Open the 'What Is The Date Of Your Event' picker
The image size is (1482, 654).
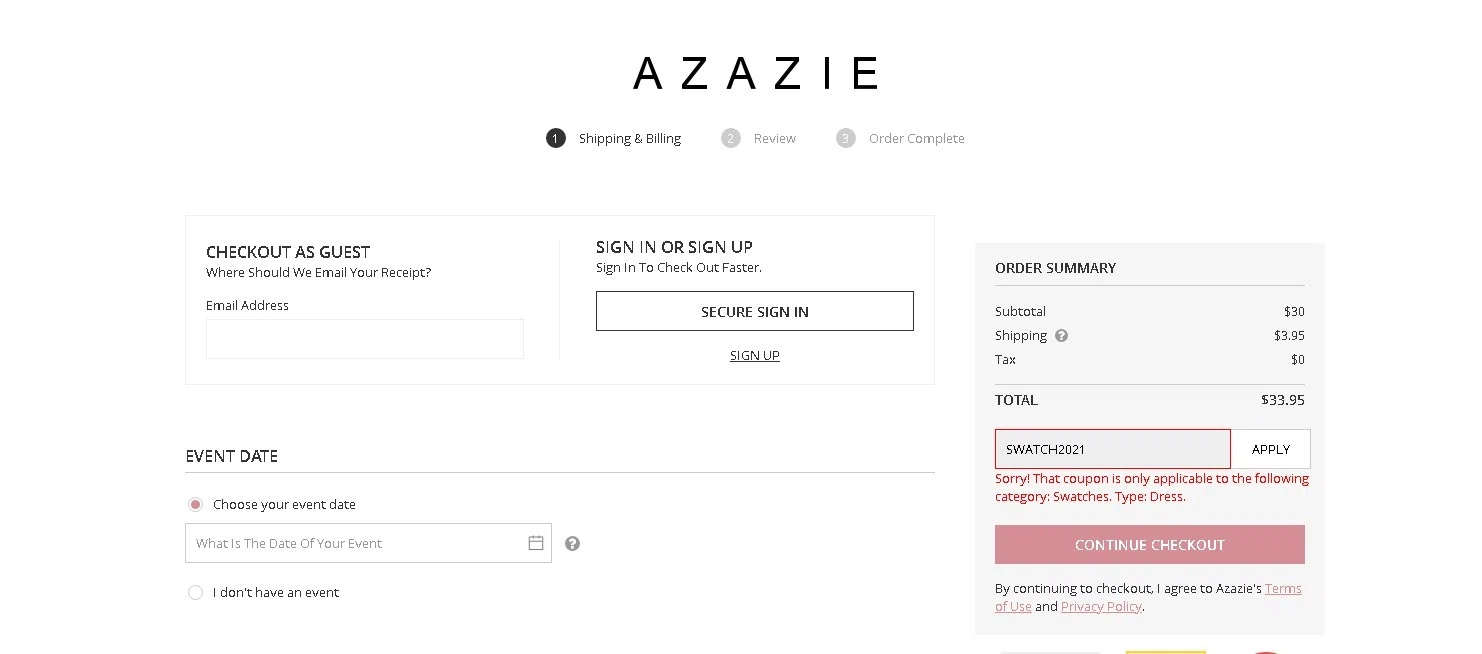coord(355,543)
